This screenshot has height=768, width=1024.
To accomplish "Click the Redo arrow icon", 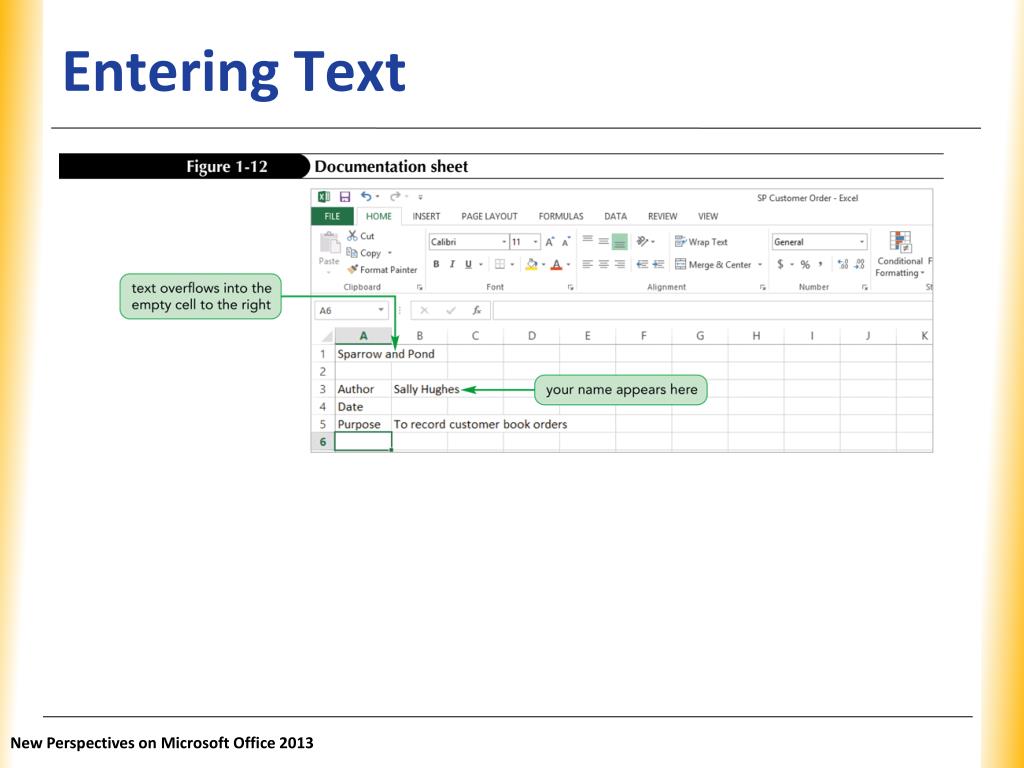I will (394, 196).
